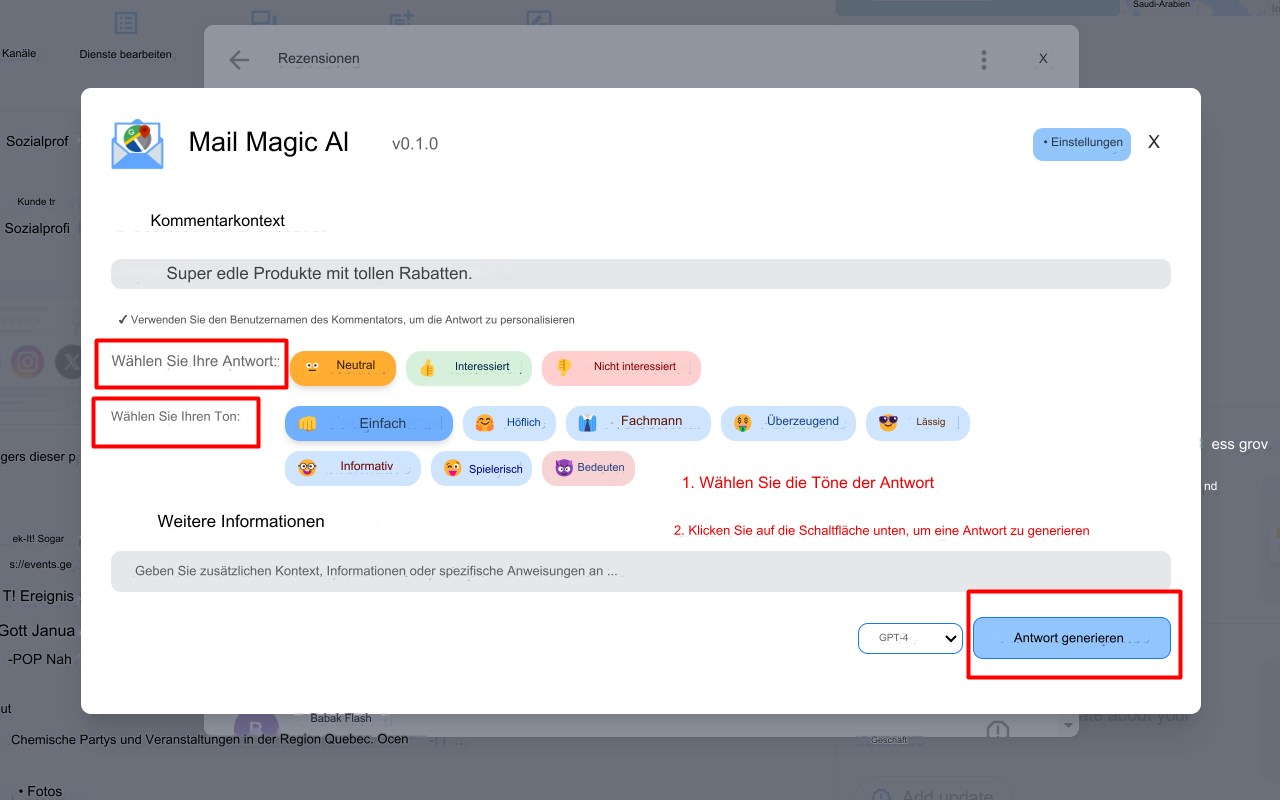
Task: Open the Rezensionen three-dot menu
Action: pos(984,60)
